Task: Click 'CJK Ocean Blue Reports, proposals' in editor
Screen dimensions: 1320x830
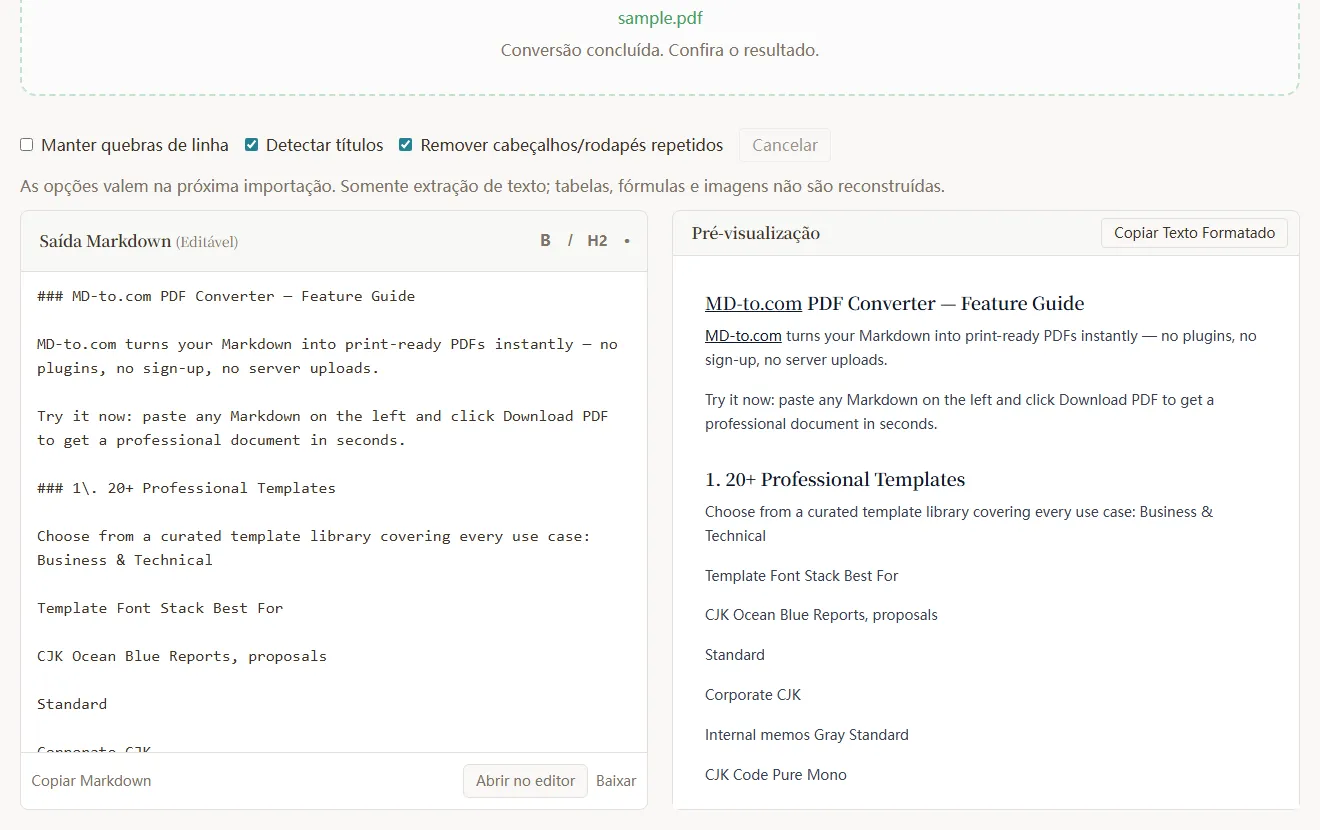Action: coord(182,656)
